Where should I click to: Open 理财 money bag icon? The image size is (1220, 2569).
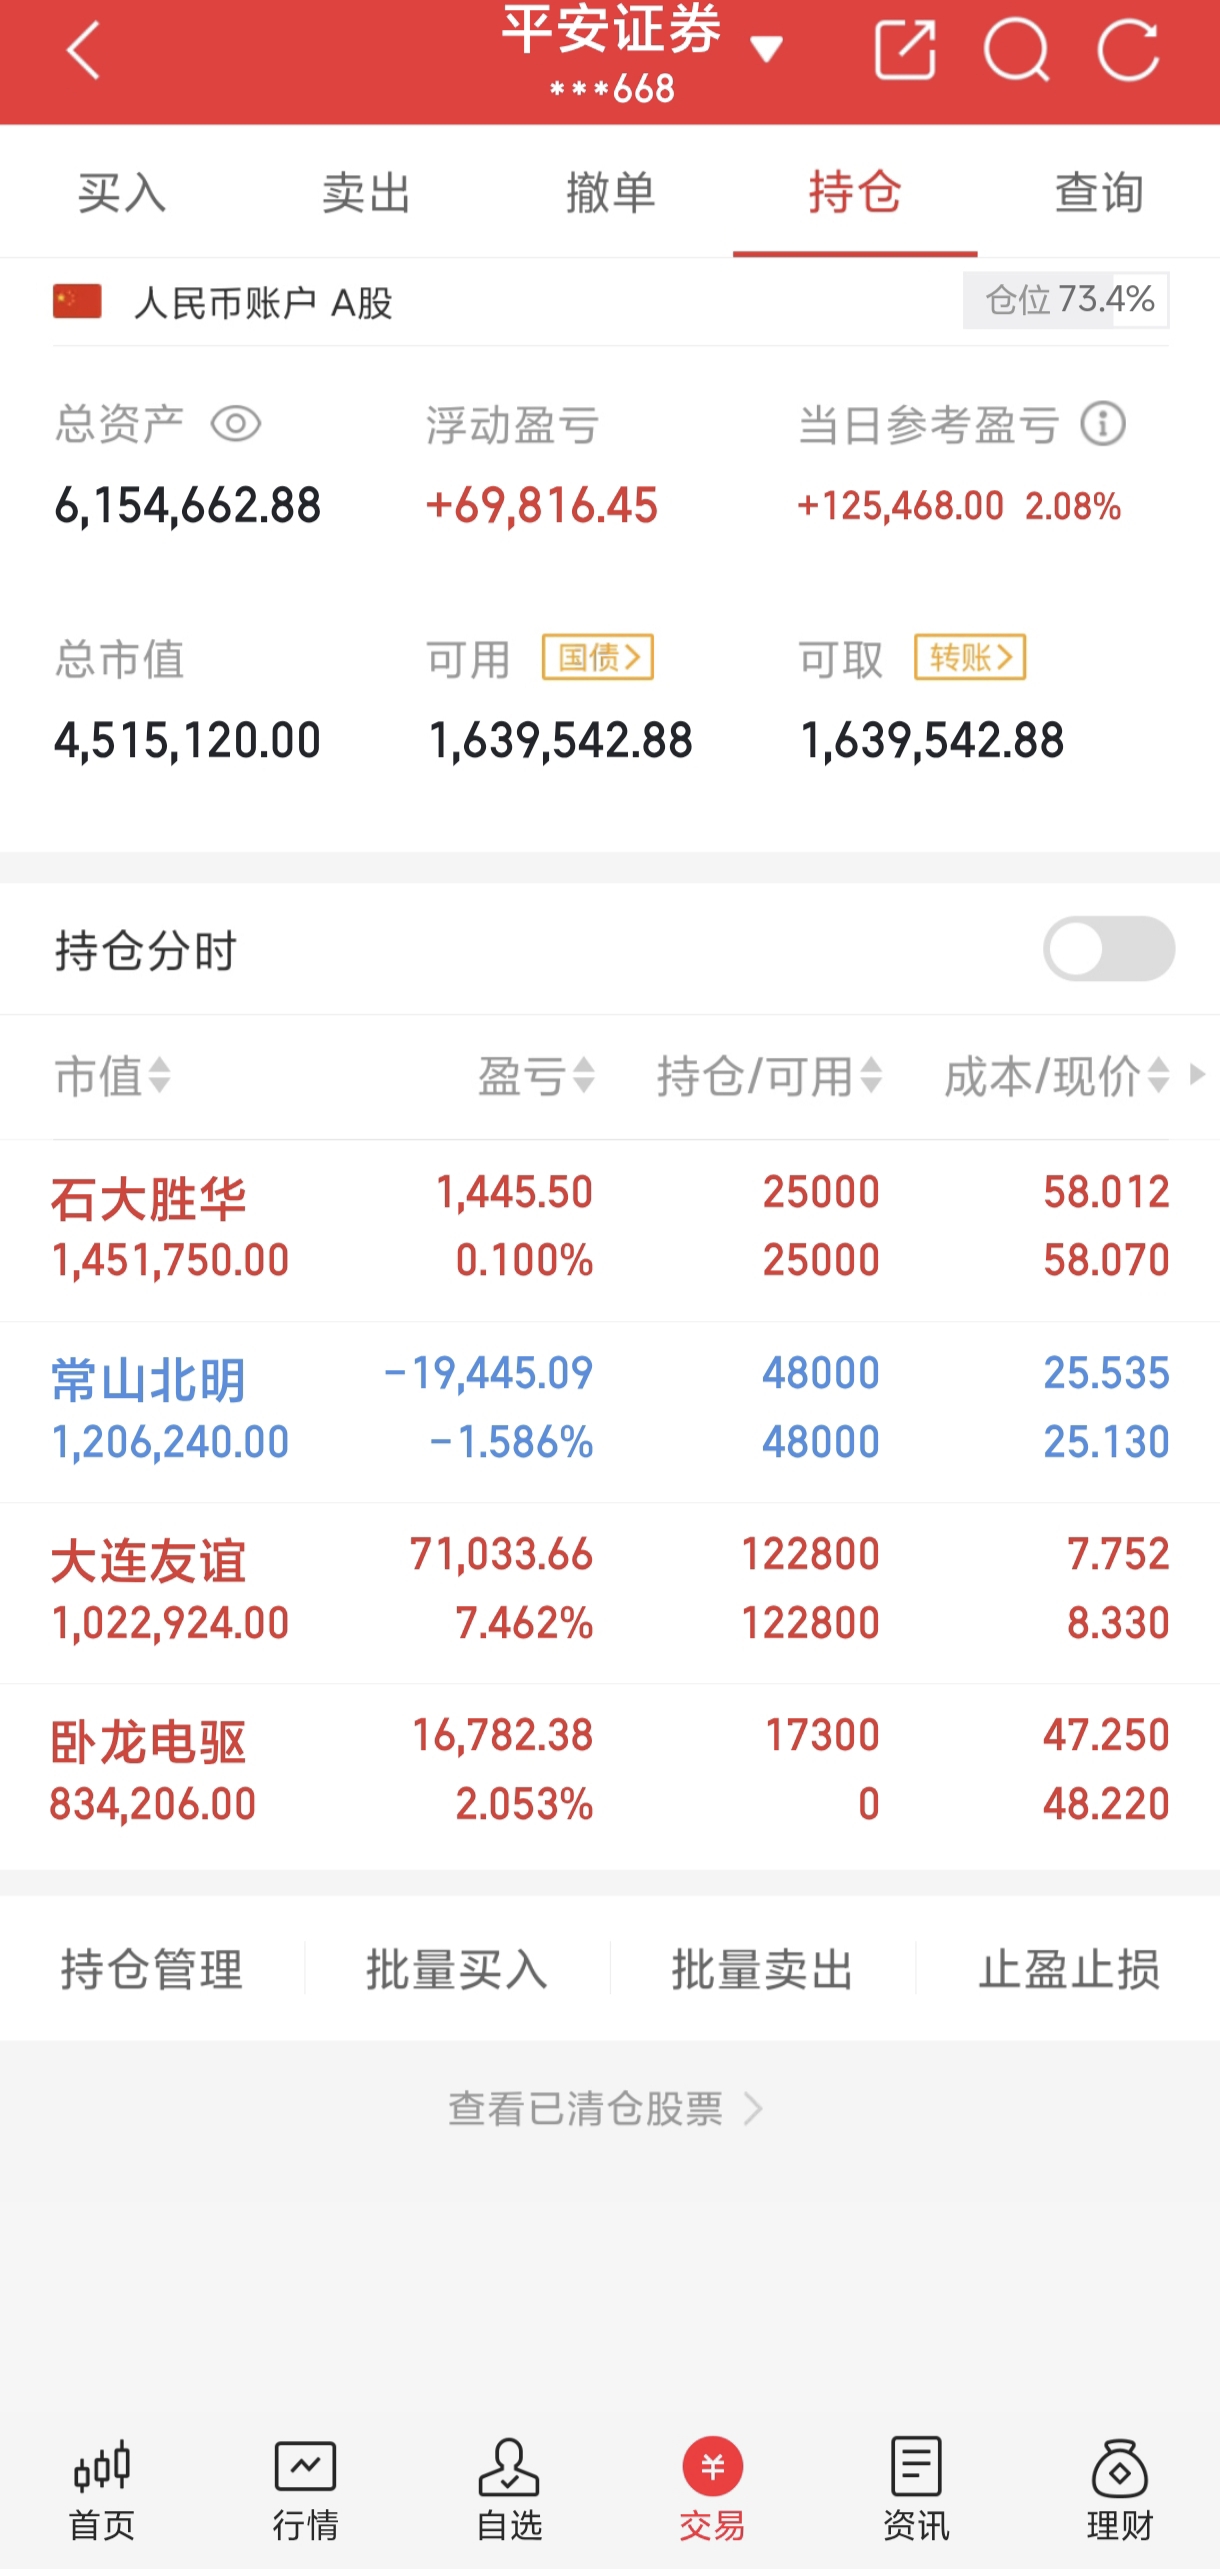click(1119, 2490)
